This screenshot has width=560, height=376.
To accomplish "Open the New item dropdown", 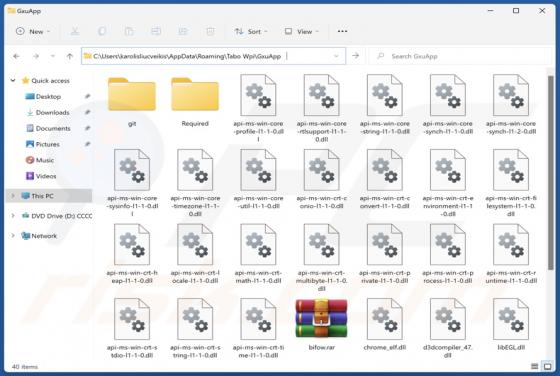I will tap(33, 31).
